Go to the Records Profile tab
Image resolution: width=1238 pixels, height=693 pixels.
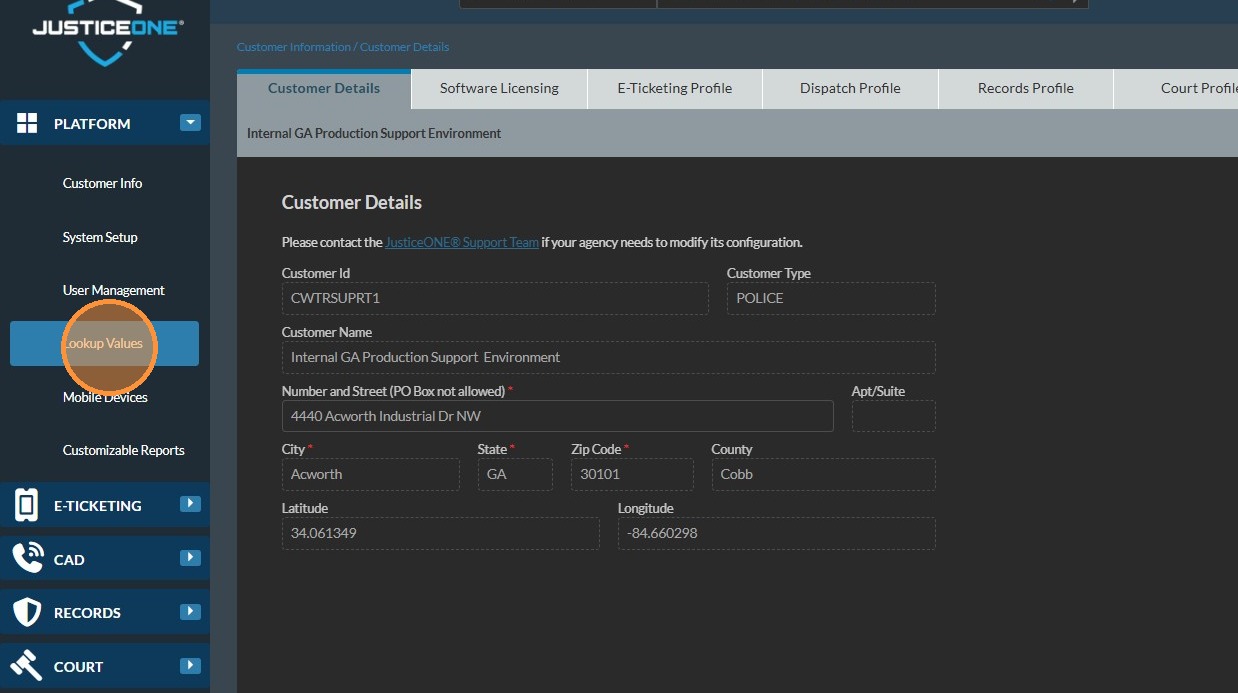(x=1025, y=88)
